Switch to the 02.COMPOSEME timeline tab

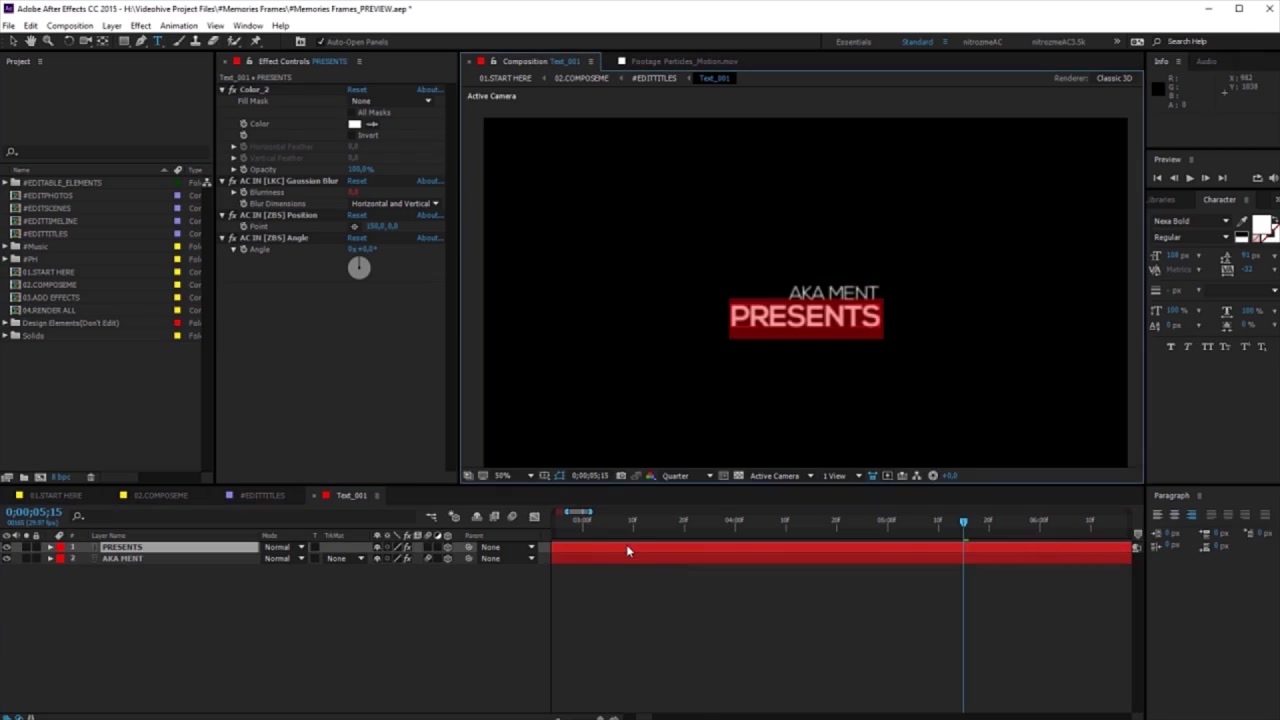[155, 495]
